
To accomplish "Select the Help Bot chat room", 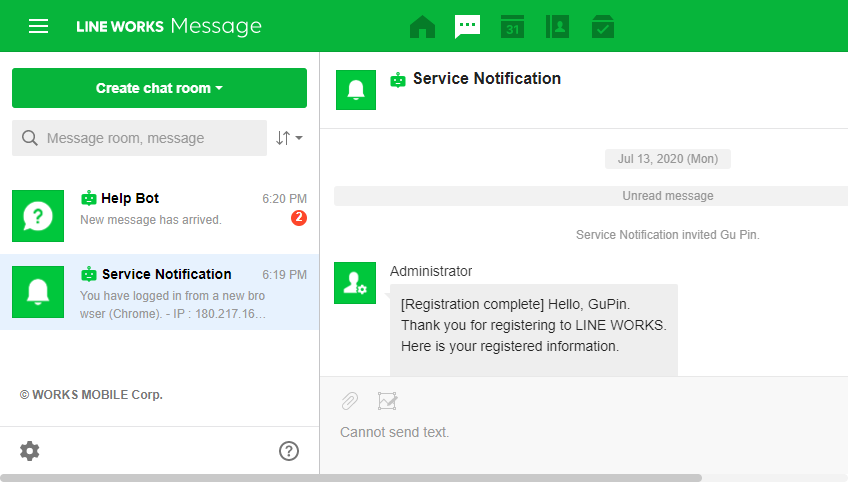I will coord(160,215).
